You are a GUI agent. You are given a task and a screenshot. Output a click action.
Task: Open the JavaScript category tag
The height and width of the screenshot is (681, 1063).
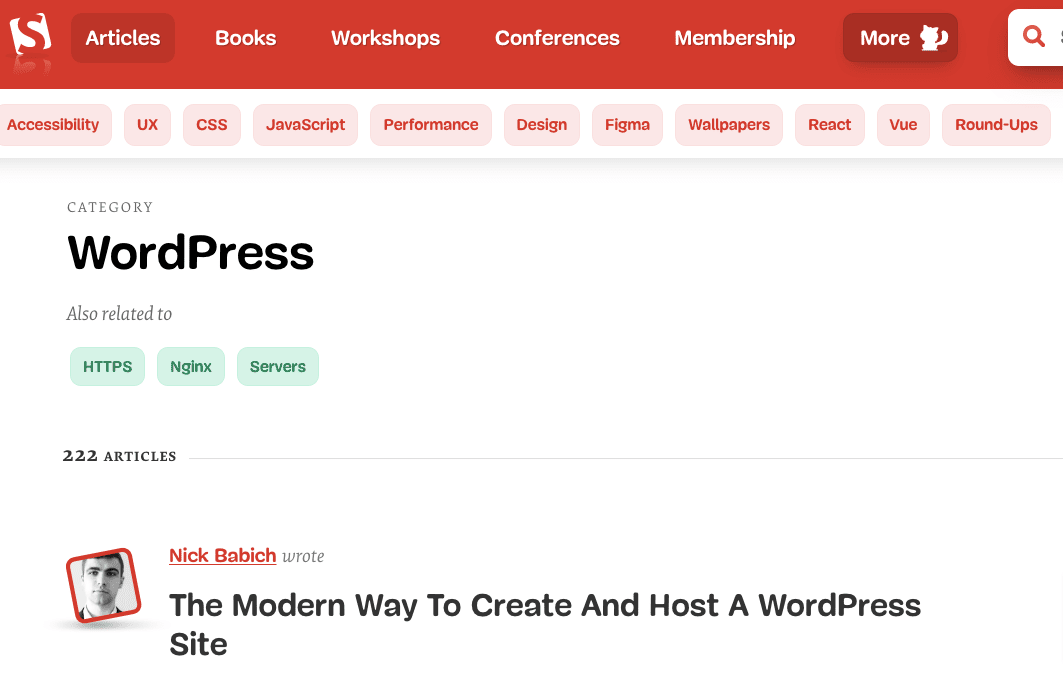click(x=305, y=125)
